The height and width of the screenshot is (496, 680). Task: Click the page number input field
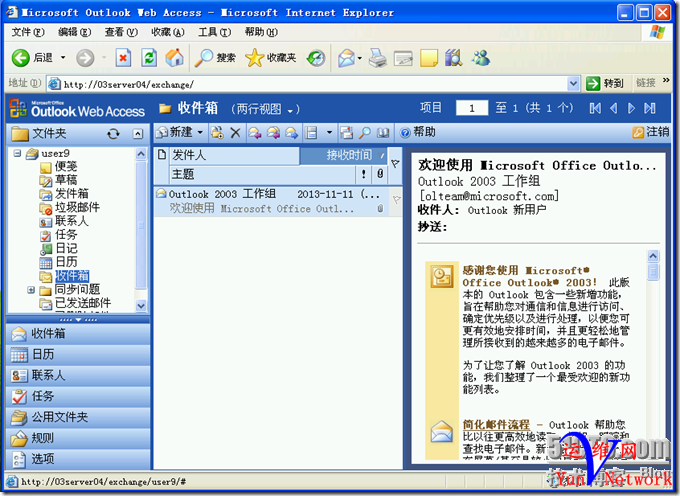pos(472,108)
